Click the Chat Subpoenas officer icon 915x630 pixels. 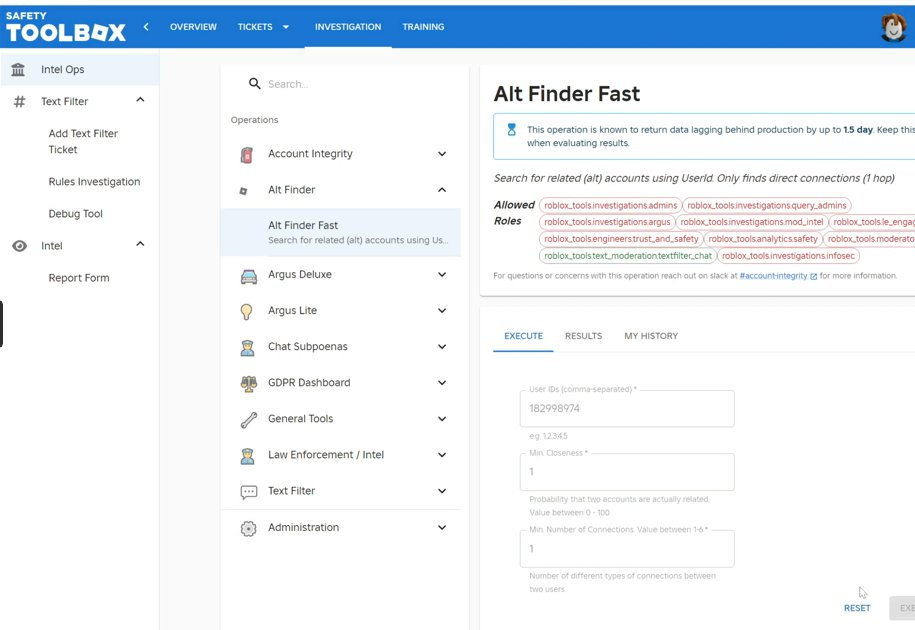(247, 348)
